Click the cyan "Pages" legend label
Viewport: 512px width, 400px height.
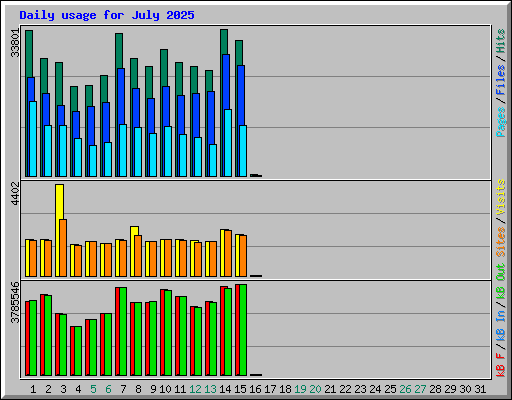[501, 122]
